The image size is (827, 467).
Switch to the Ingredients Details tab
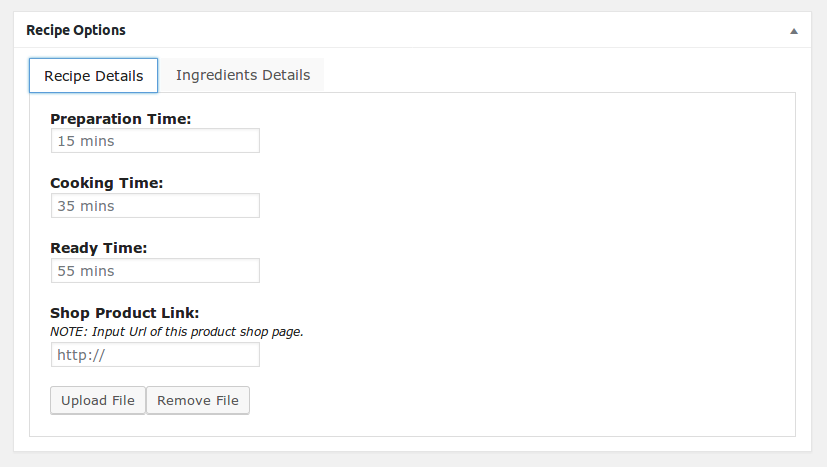pos(243,75)
